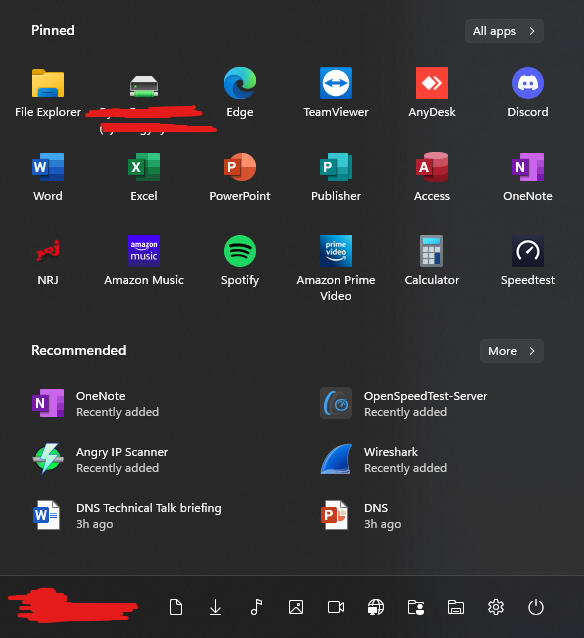Click 'Angry IP Scanner' label
584x638 pixels.
click(x=122, y=452)
